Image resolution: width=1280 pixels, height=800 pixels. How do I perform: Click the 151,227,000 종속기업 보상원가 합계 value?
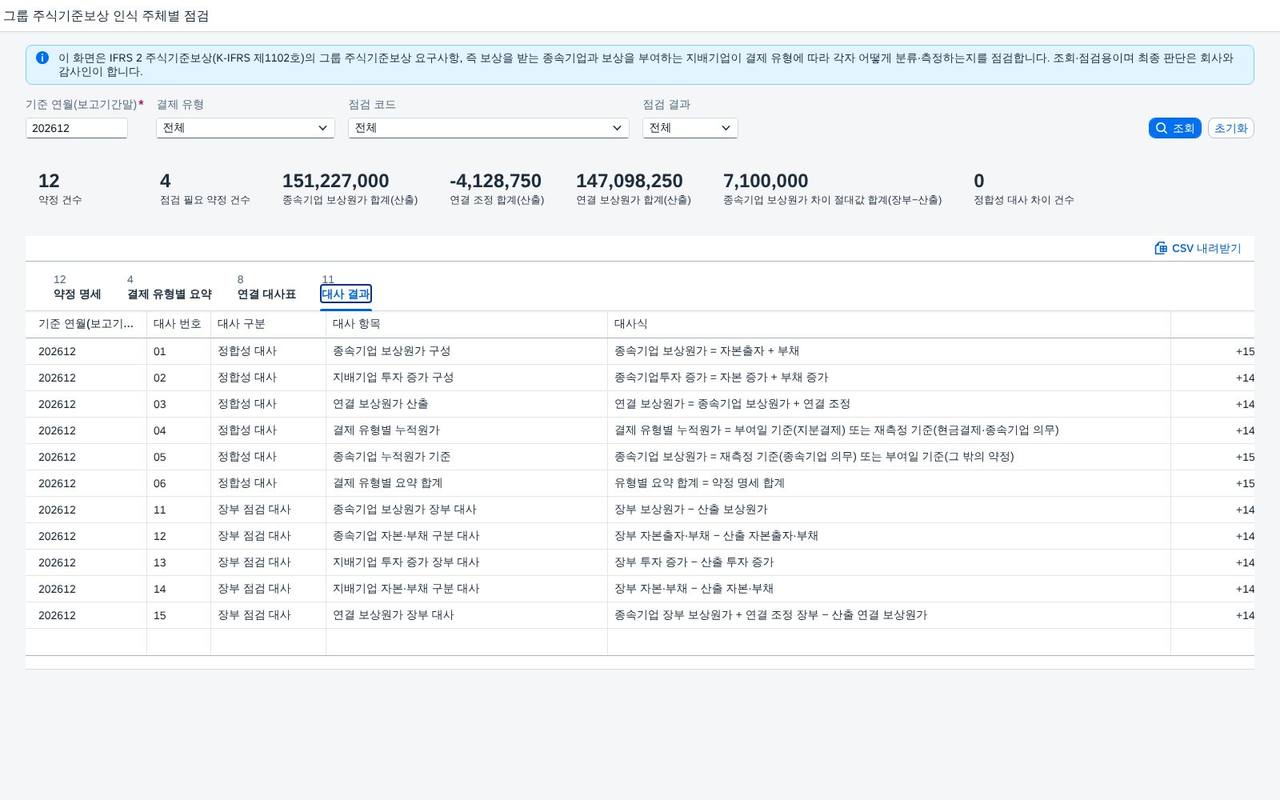pyautogui.click(x=336, y=181)
